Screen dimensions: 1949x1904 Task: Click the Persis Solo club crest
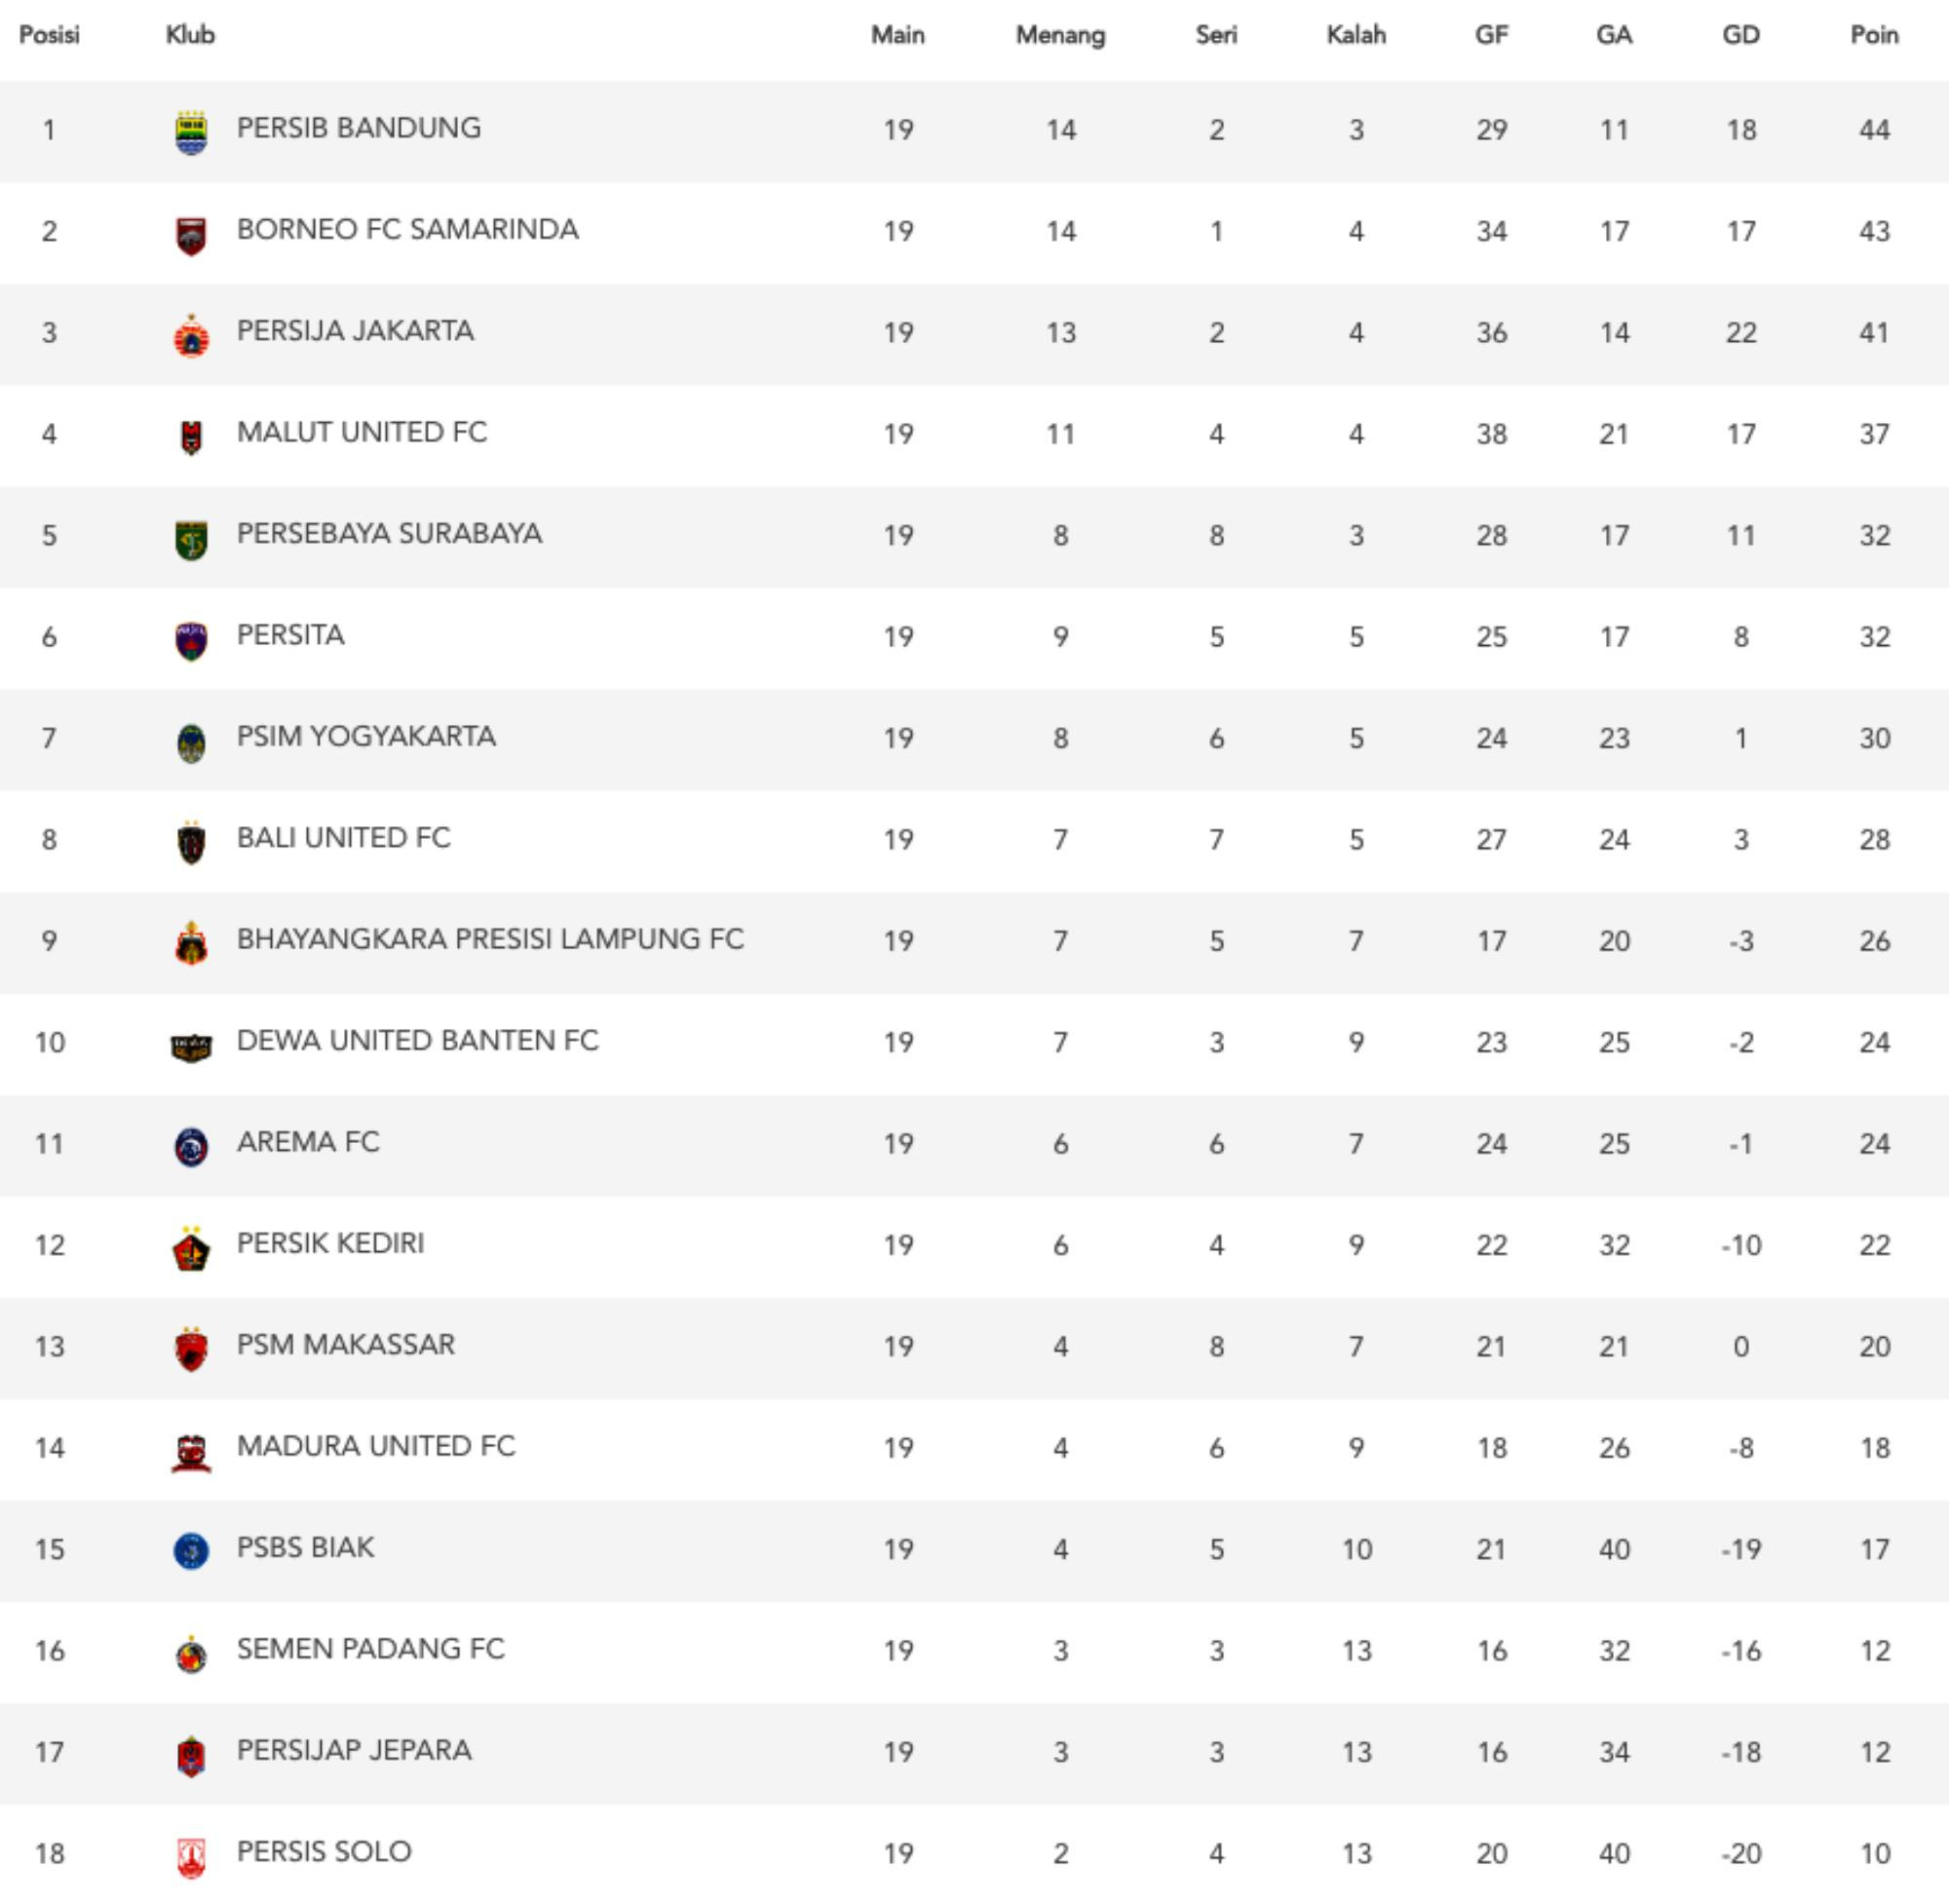(191, 1857)
